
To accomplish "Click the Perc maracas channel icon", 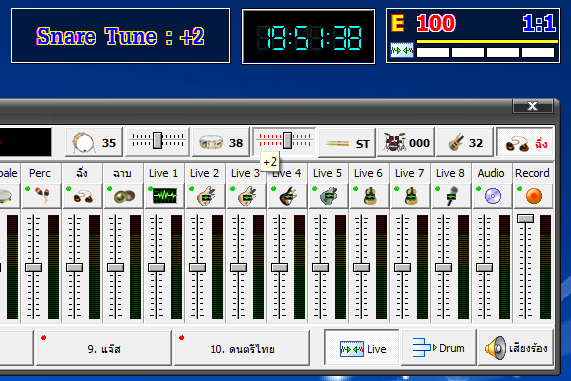I will tap(41, 196).
